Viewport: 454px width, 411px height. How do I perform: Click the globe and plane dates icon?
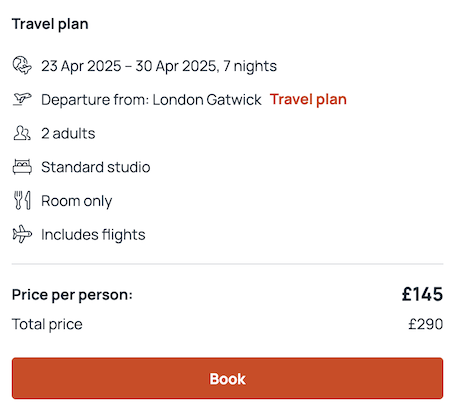[x=22, y=65]
